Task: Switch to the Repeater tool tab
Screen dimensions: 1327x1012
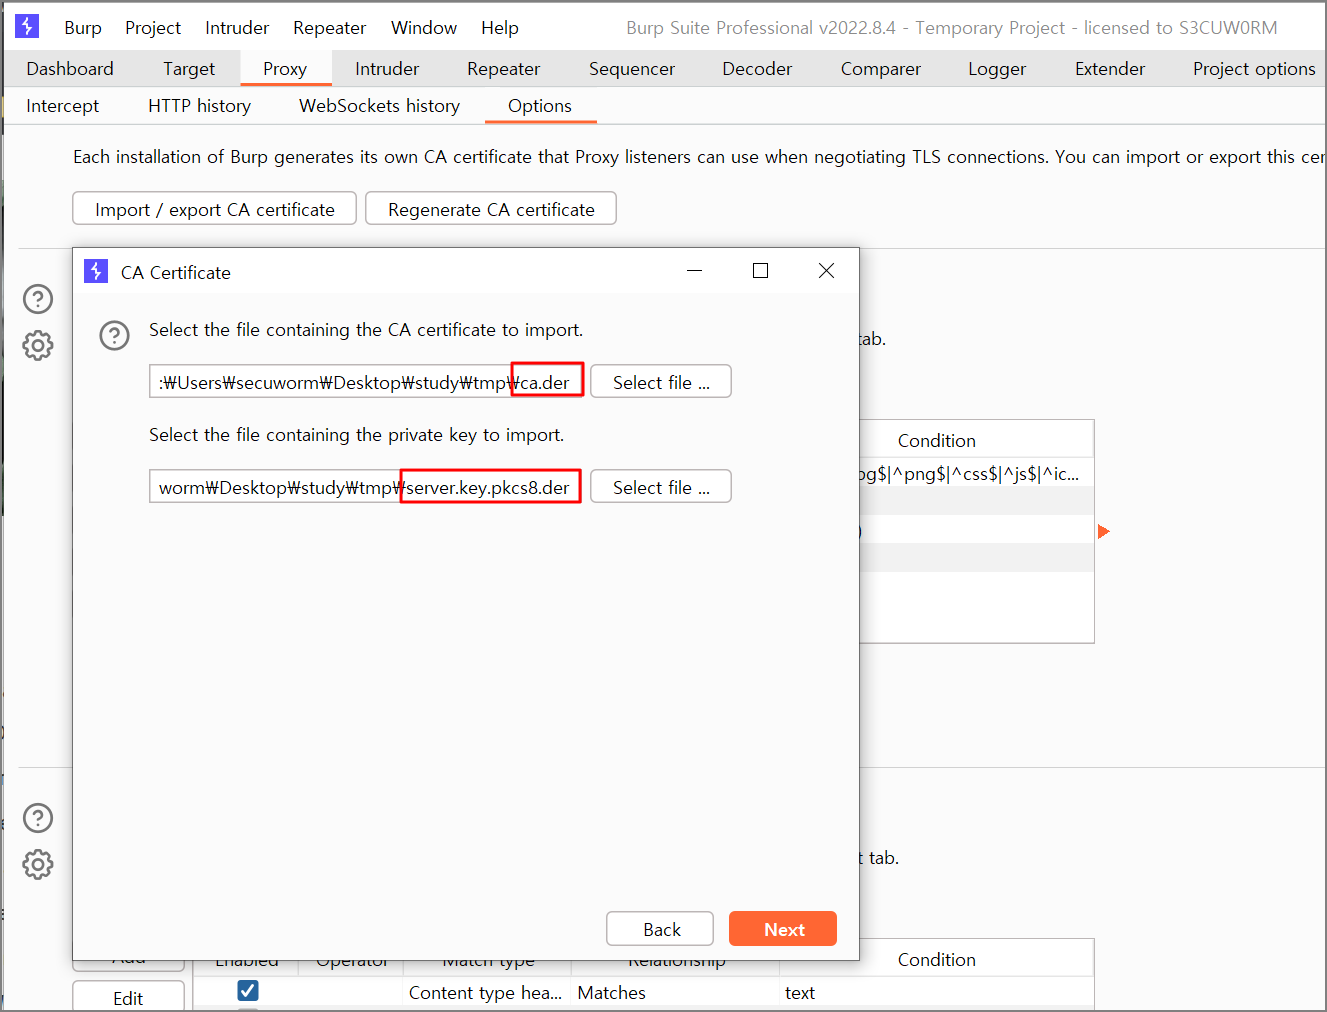Action: (503, 69)
